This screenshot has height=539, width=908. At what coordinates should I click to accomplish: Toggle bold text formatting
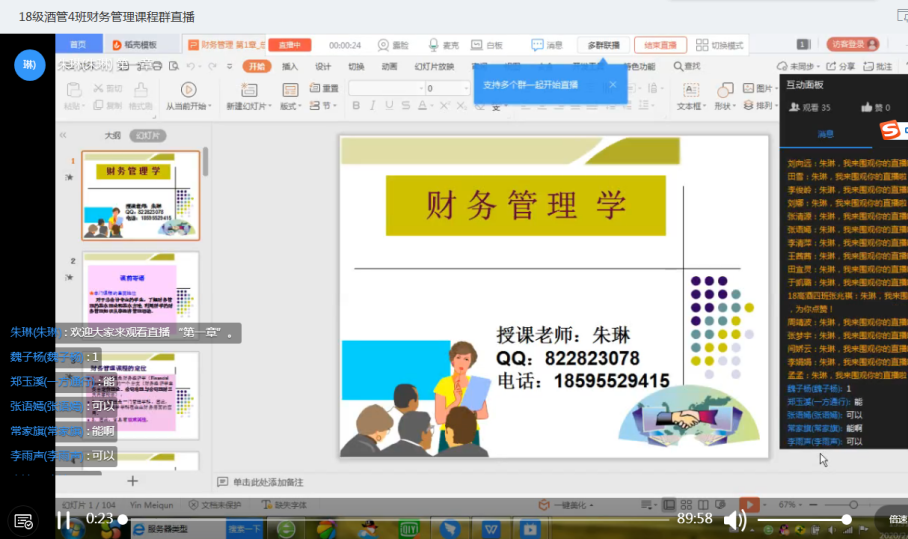[356, 106]
